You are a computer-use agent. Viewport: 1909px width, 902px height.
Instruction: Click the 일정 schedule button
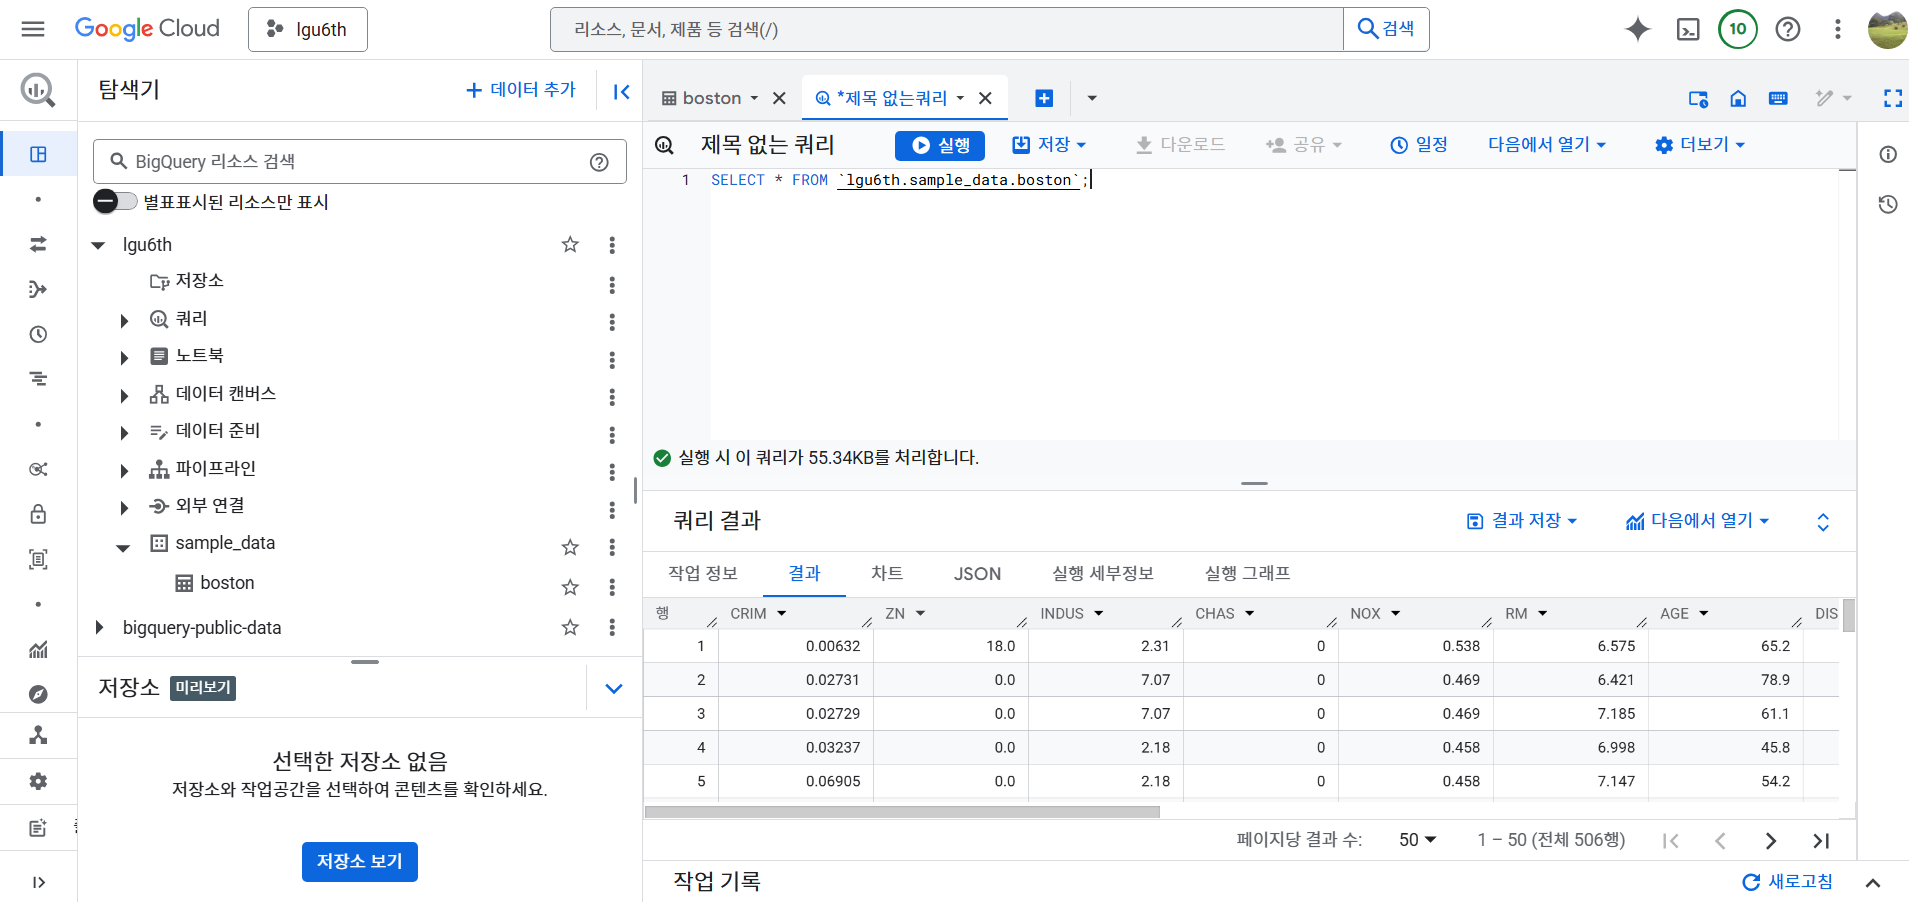tap(1419, 145)
